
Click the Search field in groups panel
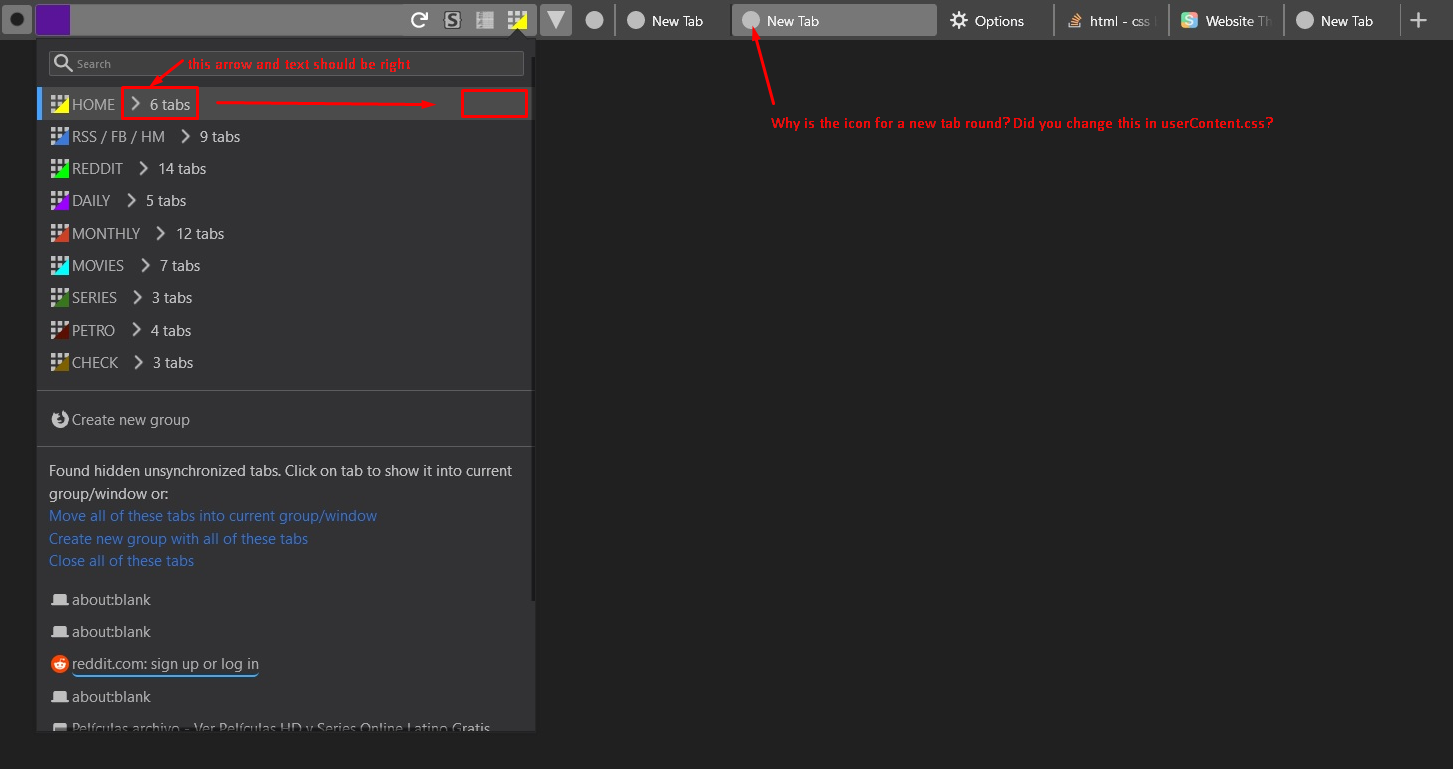tap(286, 63)
